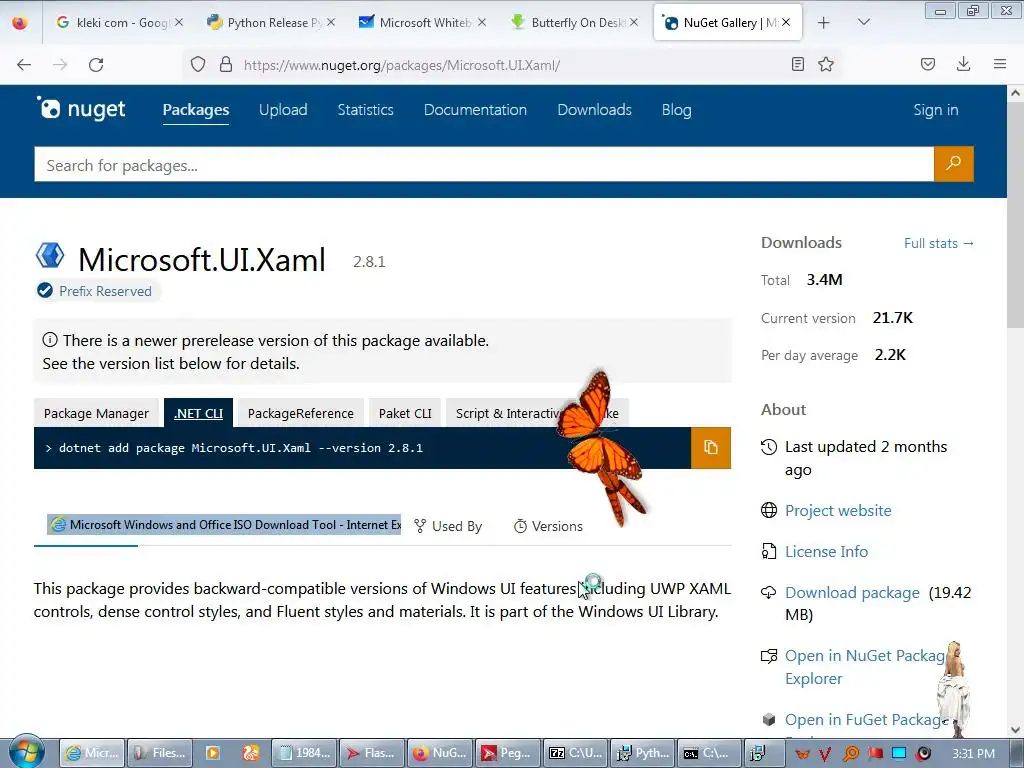Close the Butterfly On Desktop tab
1024x768 pixels.
633,22
